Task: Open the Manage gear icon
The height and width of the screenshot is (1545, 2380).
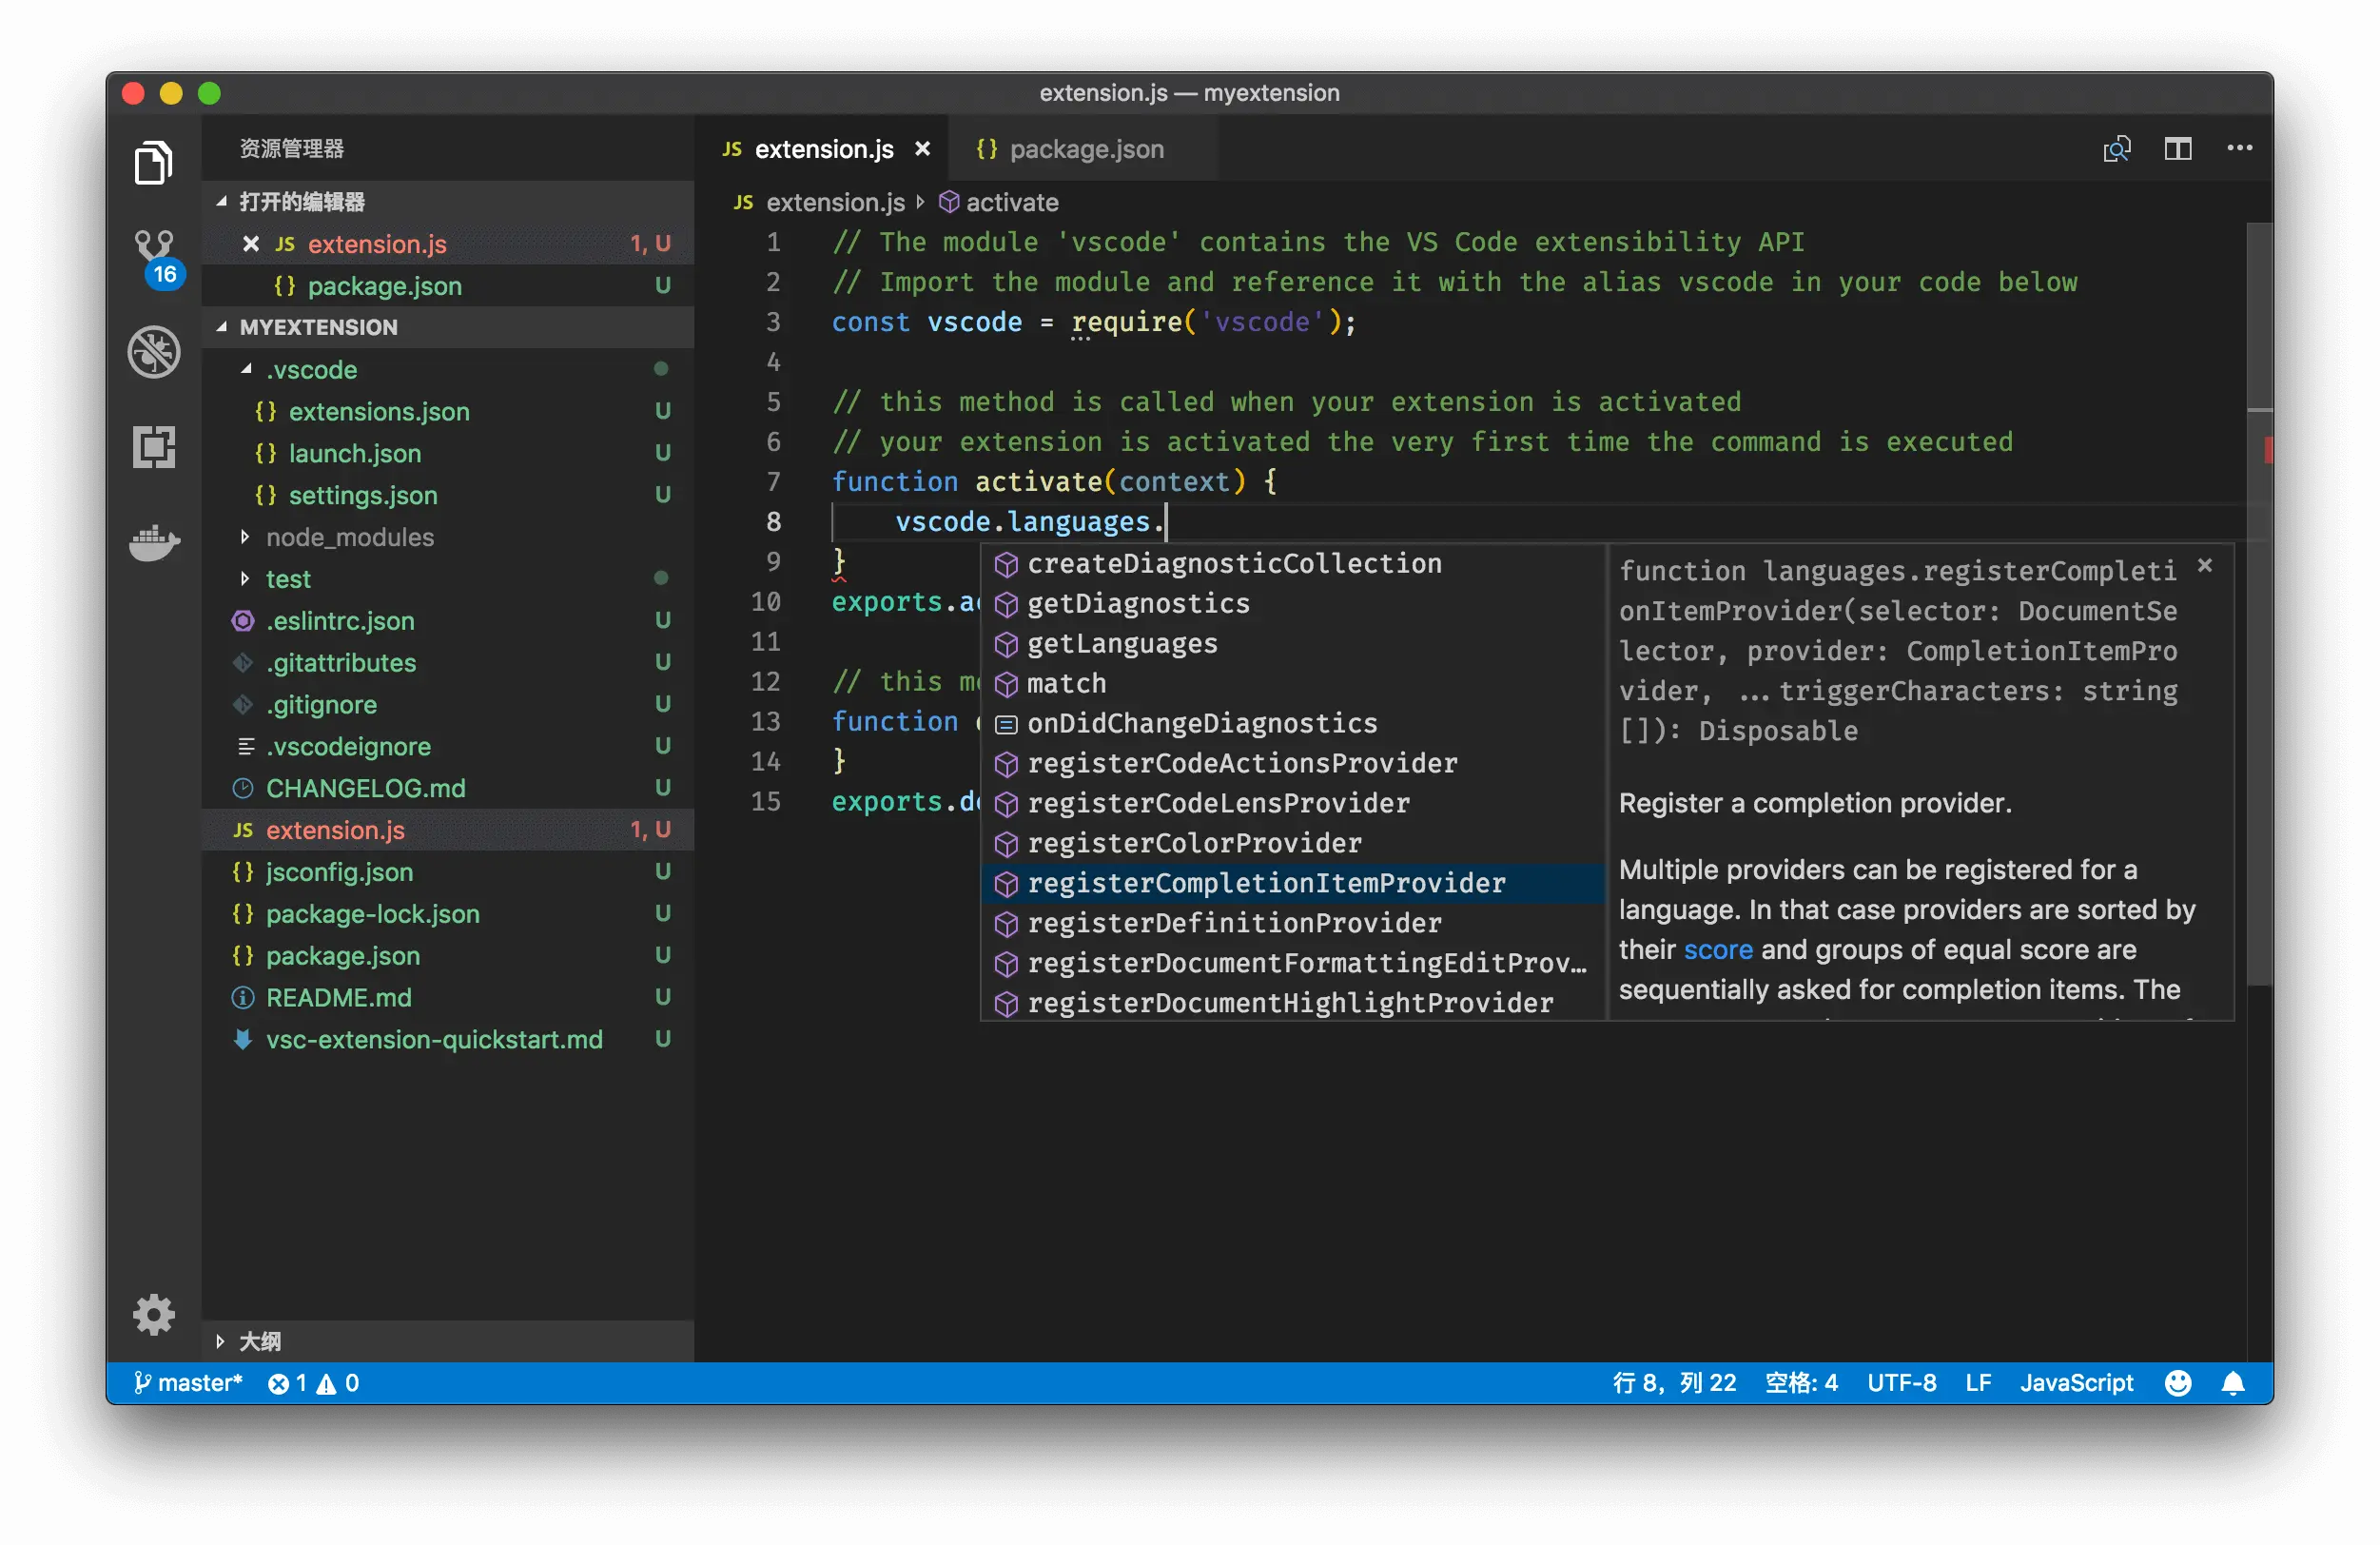Action: coord(154,1314)
